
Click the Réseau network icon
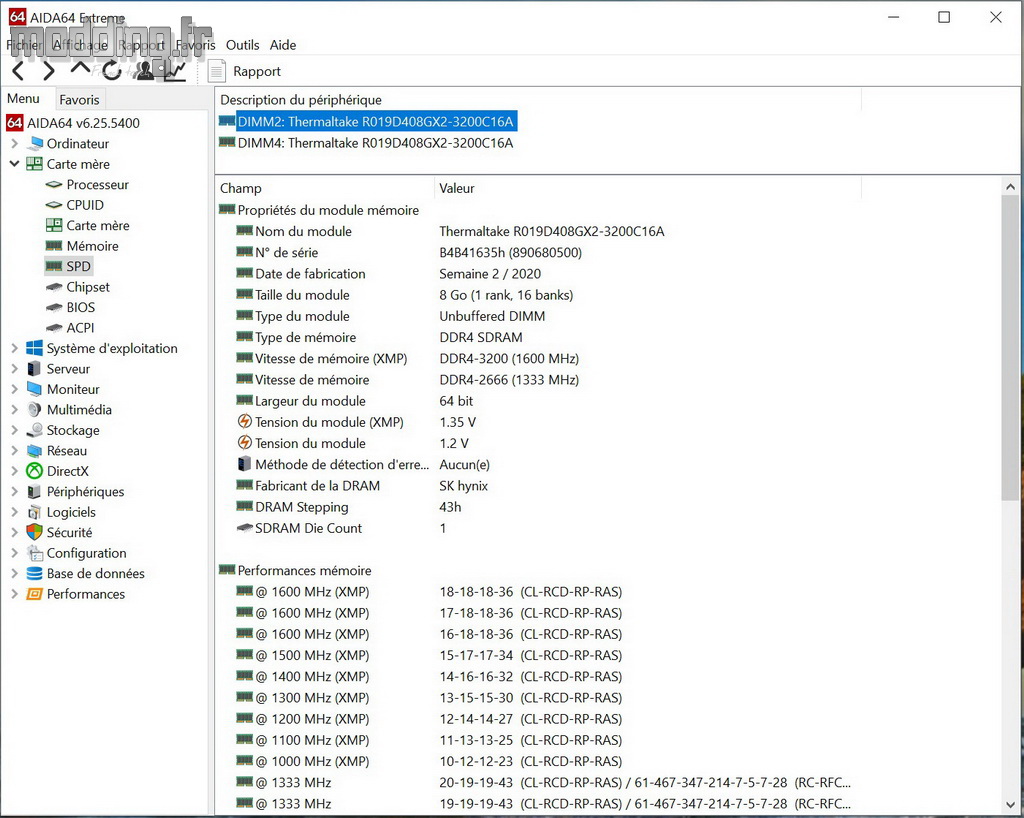point(34,450)
